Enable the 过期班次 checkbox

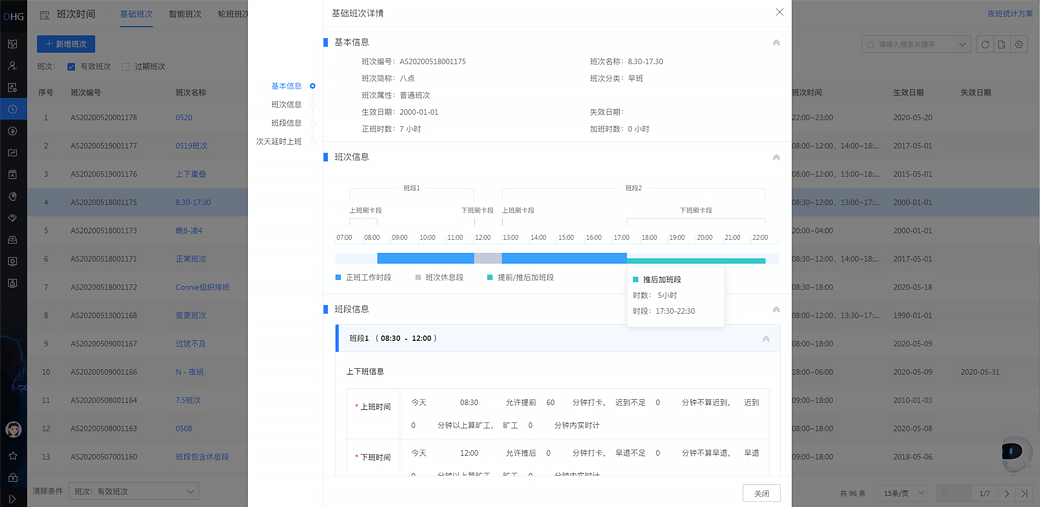[125, 67]
